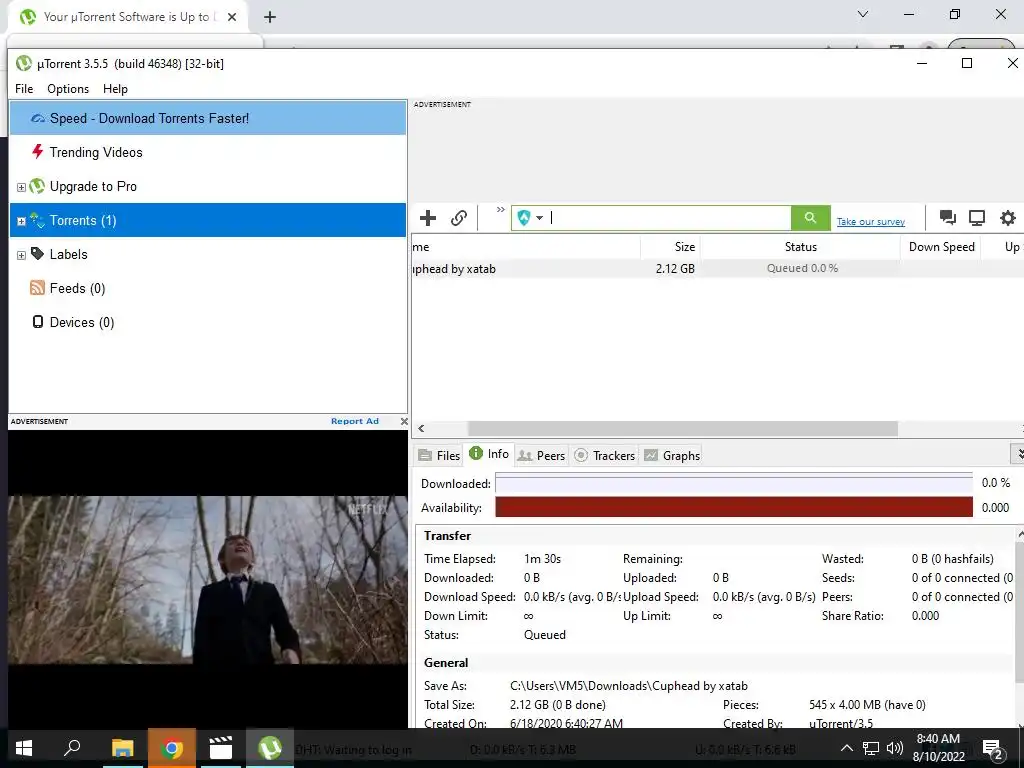
Task: Open the File menu
Action: point(24,89)
